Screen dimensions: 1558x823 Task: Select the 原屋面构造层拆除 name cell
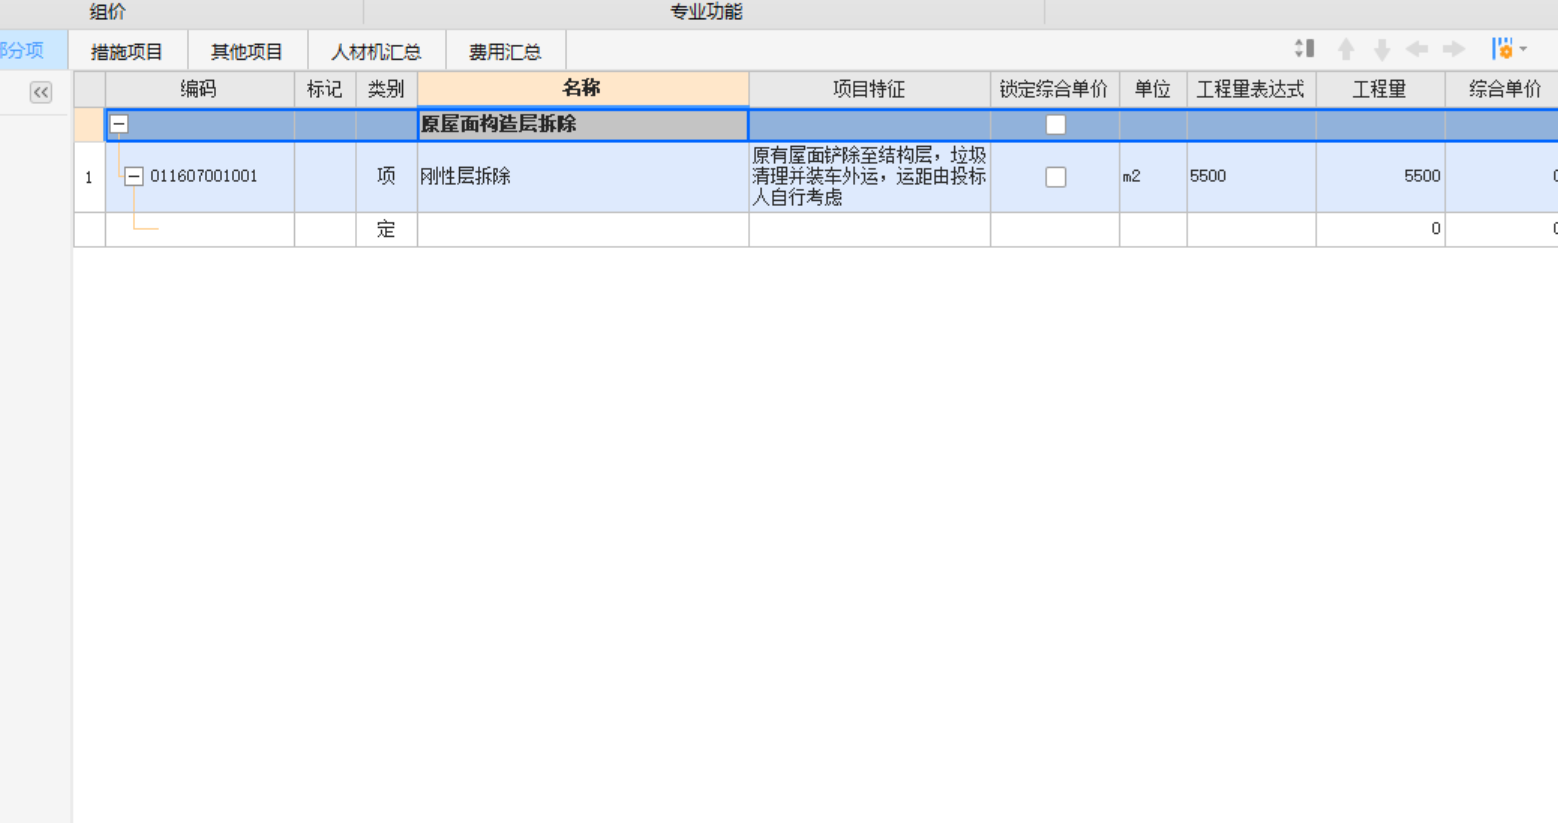pyautogui.click(x=582, y=125)
